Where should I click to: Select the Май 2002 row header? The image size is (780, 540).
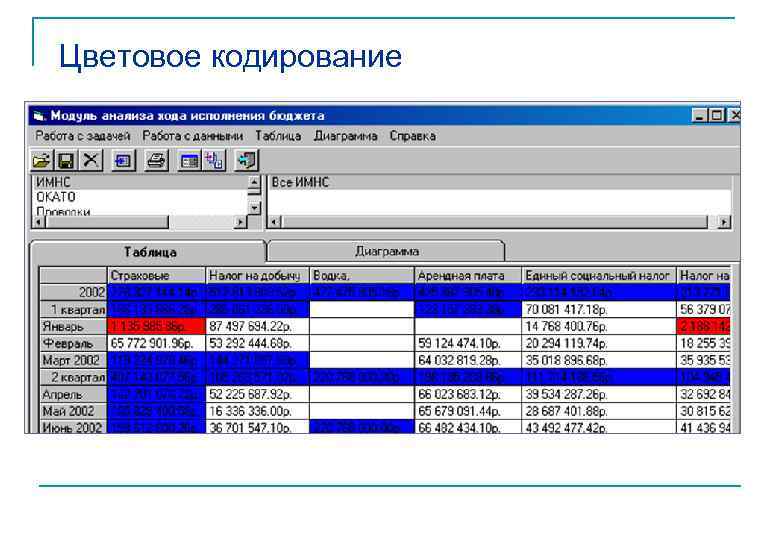point(73,411)
